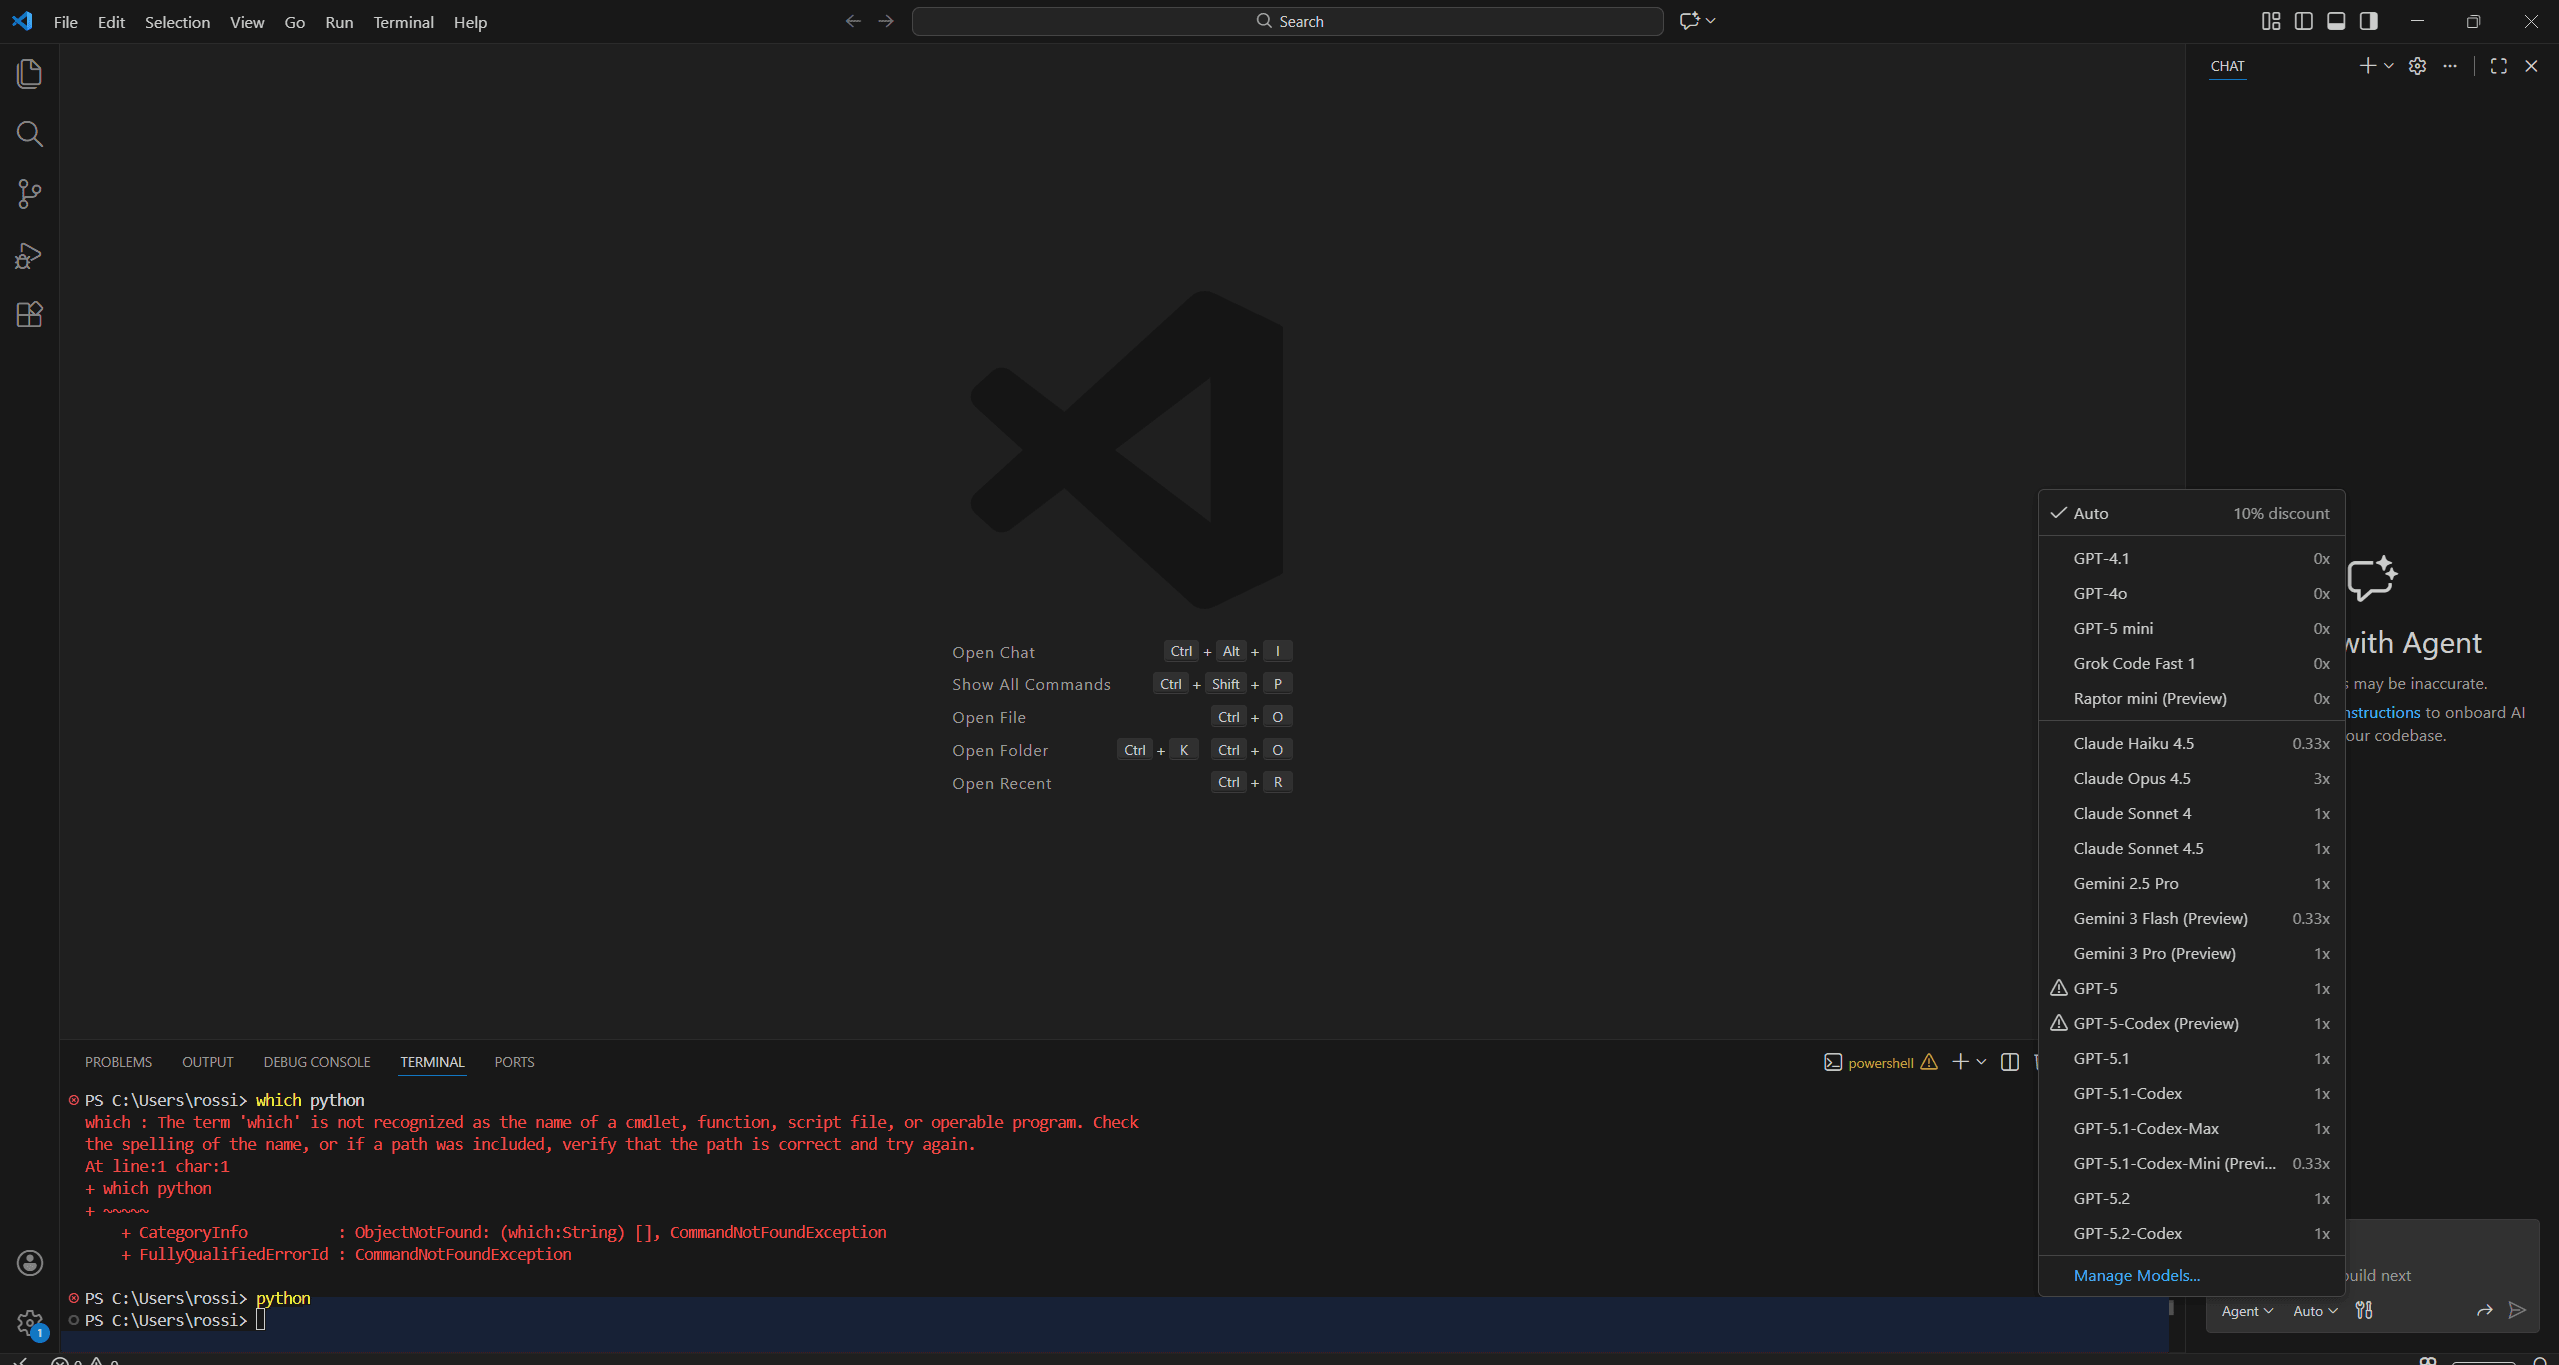The height and width of the screenshot is (1365, 2559).
Task: Open the Source Control view
Action: tap(29, 194)
